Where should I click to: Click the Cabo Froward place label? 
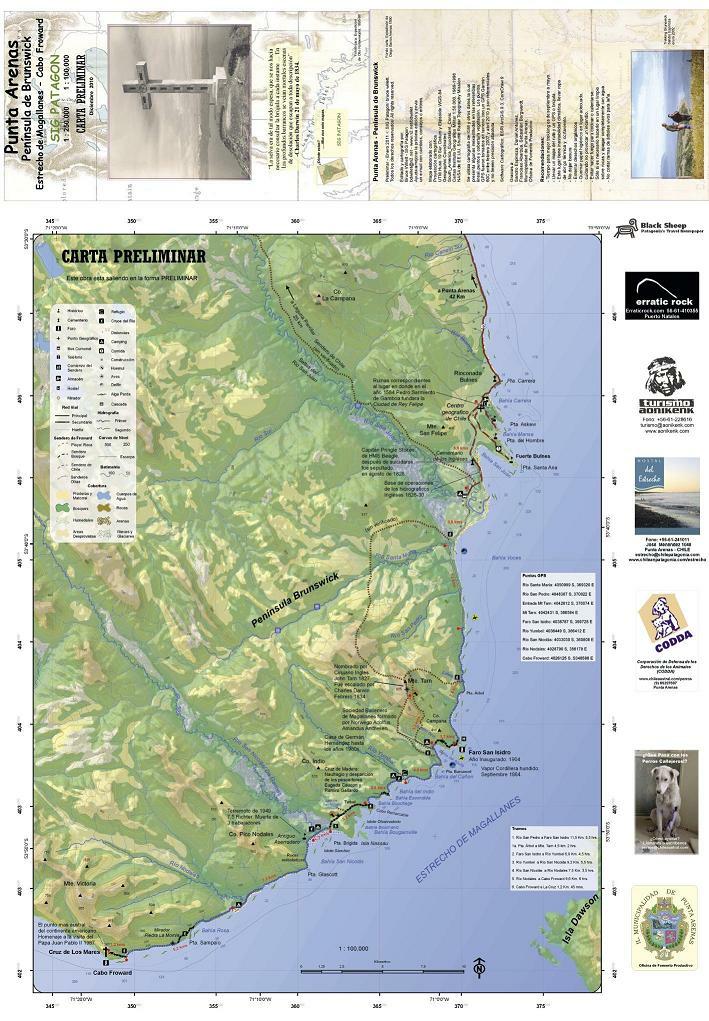tap(112, 972)
